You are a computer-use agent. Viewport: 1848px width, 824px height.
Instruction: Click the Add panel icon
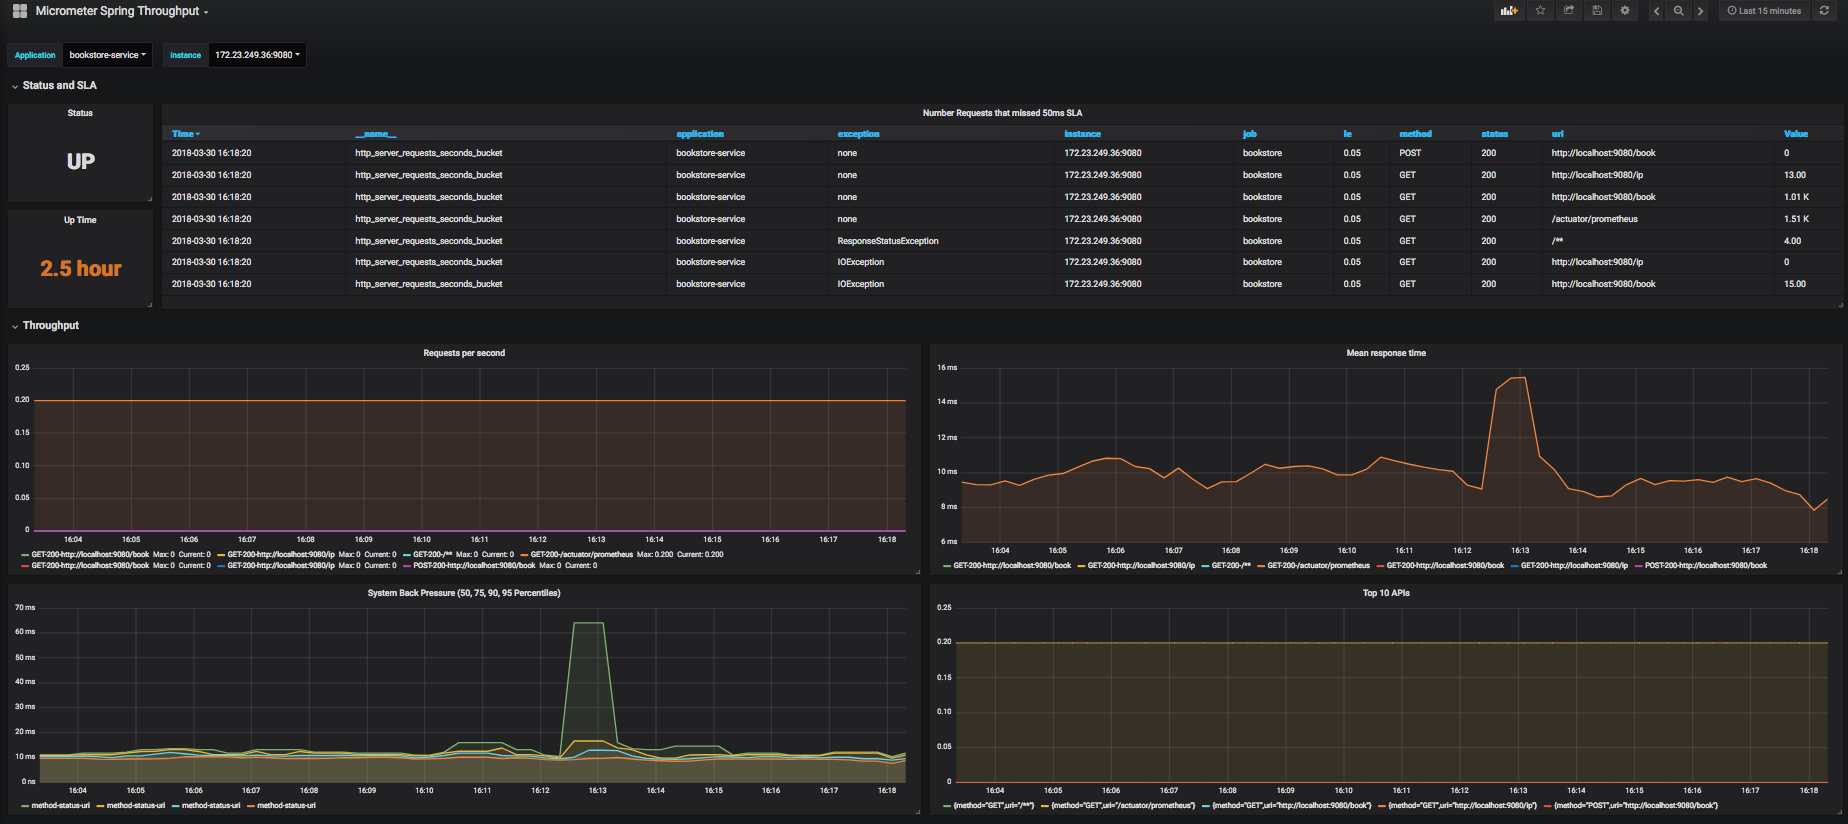[x=1509, y=11]
